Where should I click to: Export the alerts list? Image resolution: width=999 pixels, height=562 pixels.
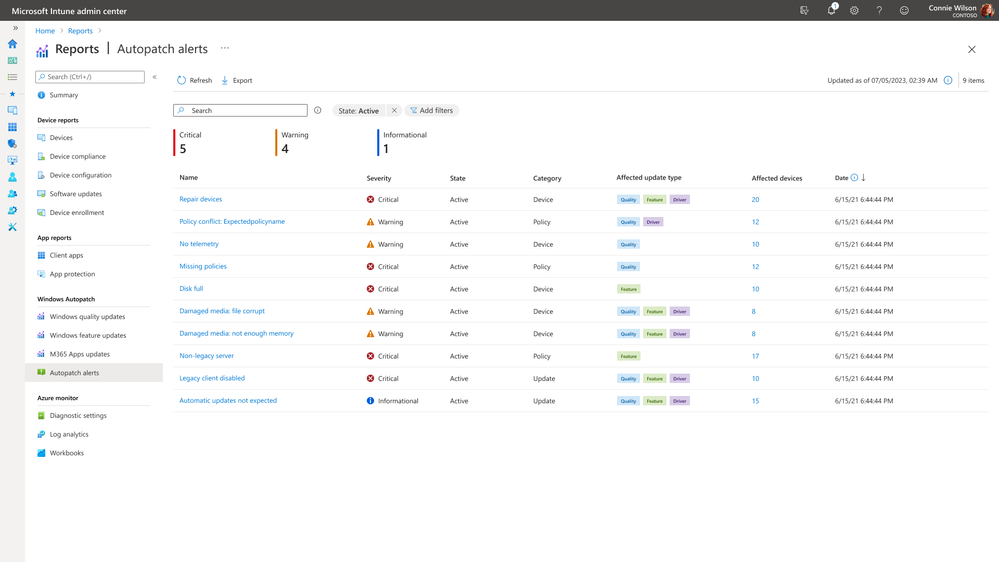click(x=236, y=80)
